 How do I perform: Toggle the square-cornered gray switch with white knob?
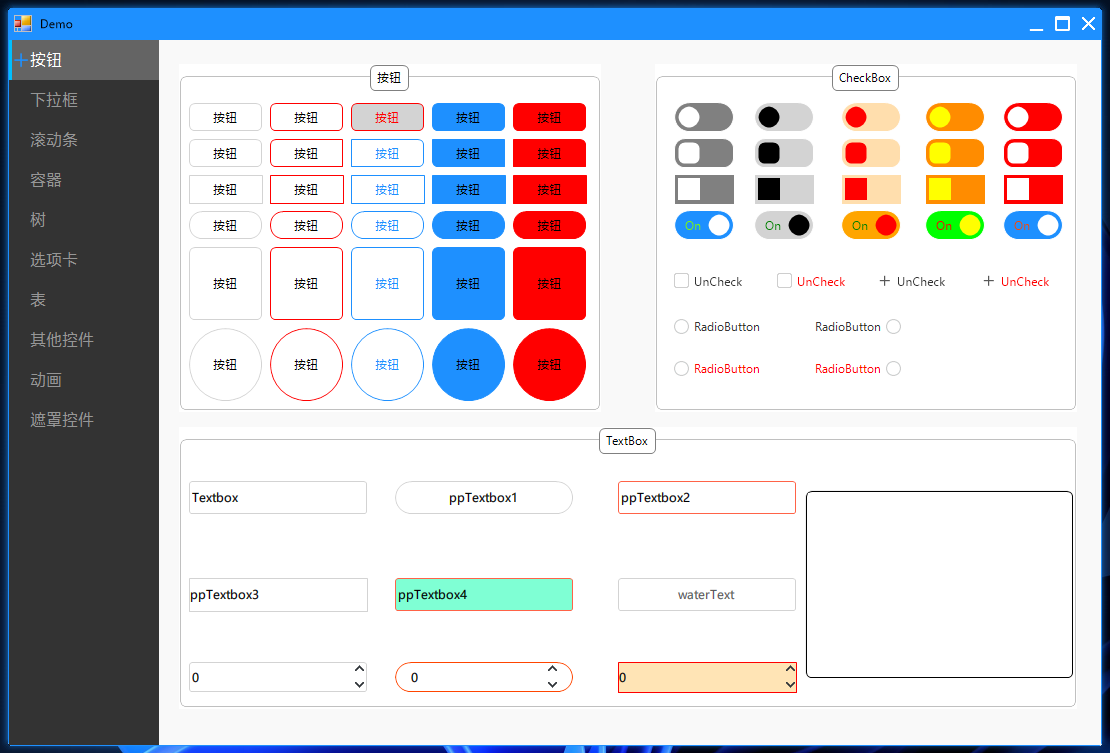[x=704, y=190]
